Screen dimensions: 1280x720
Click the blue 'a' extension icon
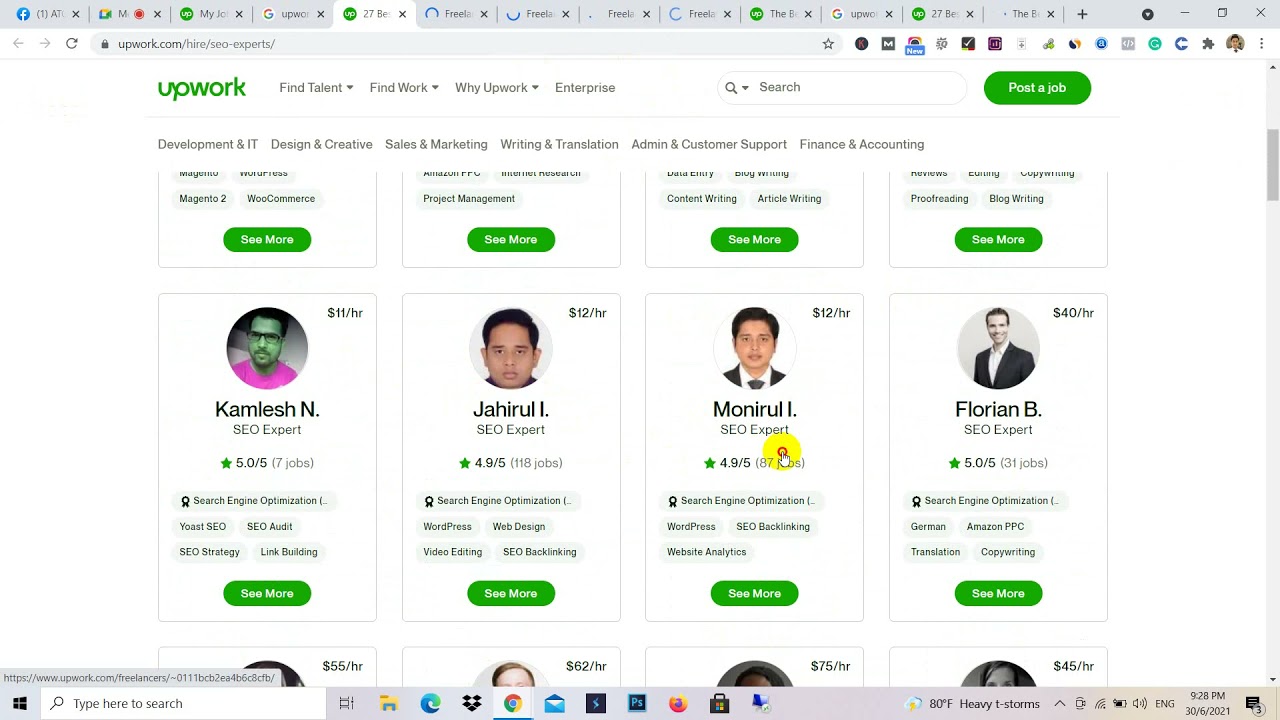pyautogui.click(x=1101, y=44)
